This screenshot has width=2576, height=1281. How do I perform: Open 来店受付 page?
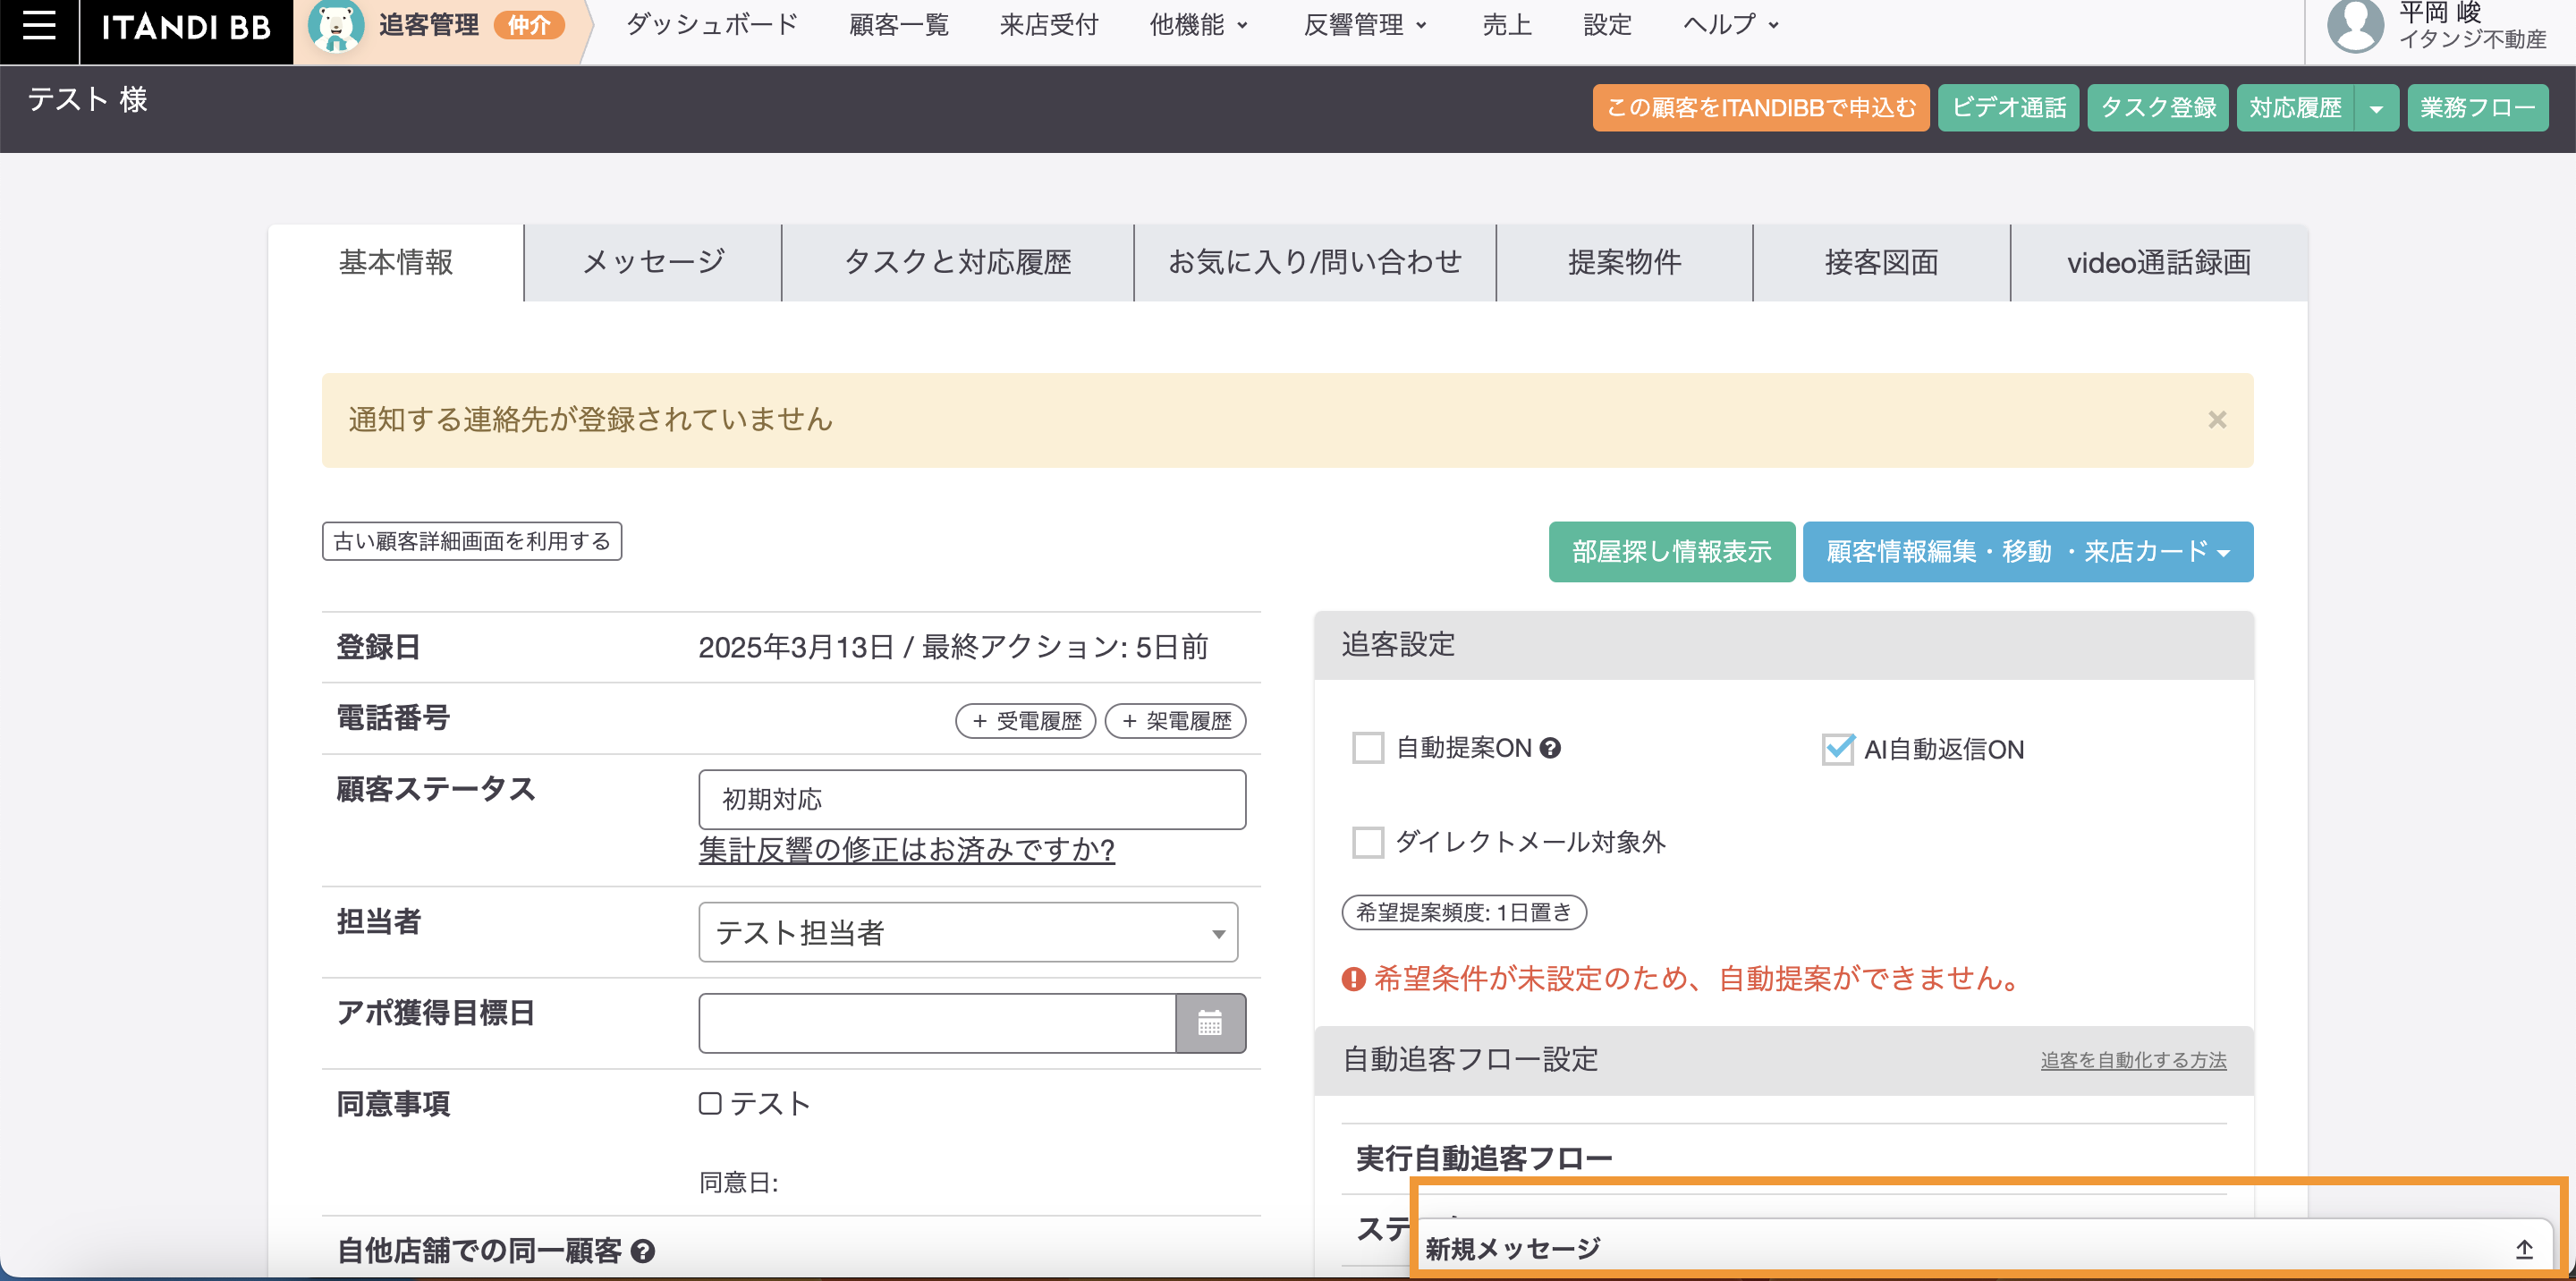click(x=1048, y=25)
